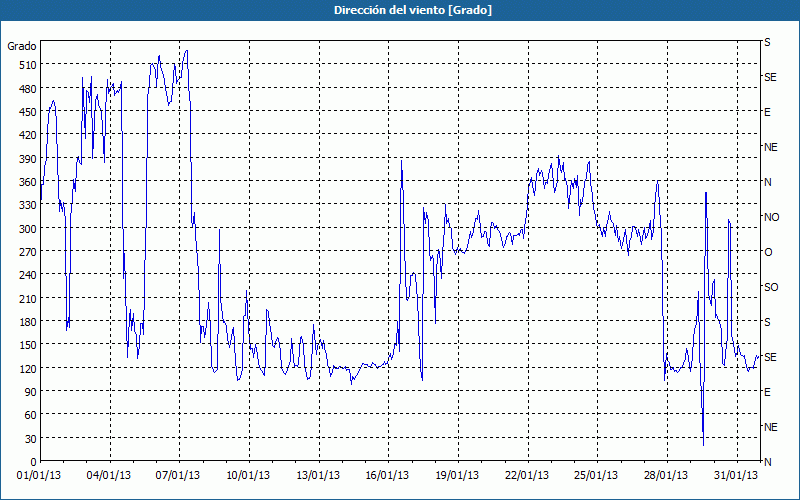This screenshot has width=800, height=500.
Task: Select the 300 value on the y-axis
Action: [x=28, y=229]
